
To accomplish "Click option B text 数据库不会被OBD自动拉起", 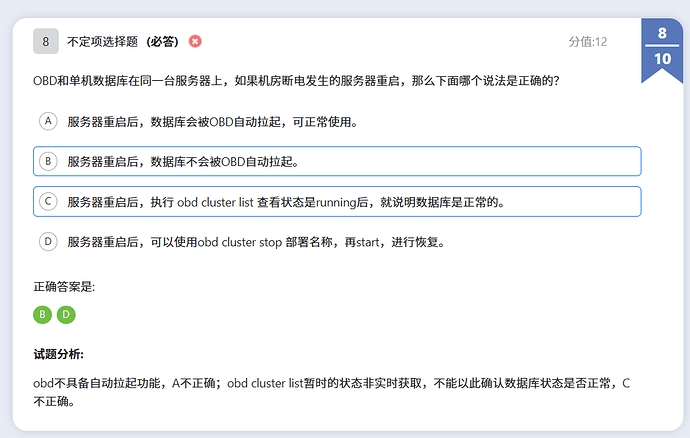I will tap(182, 161).
